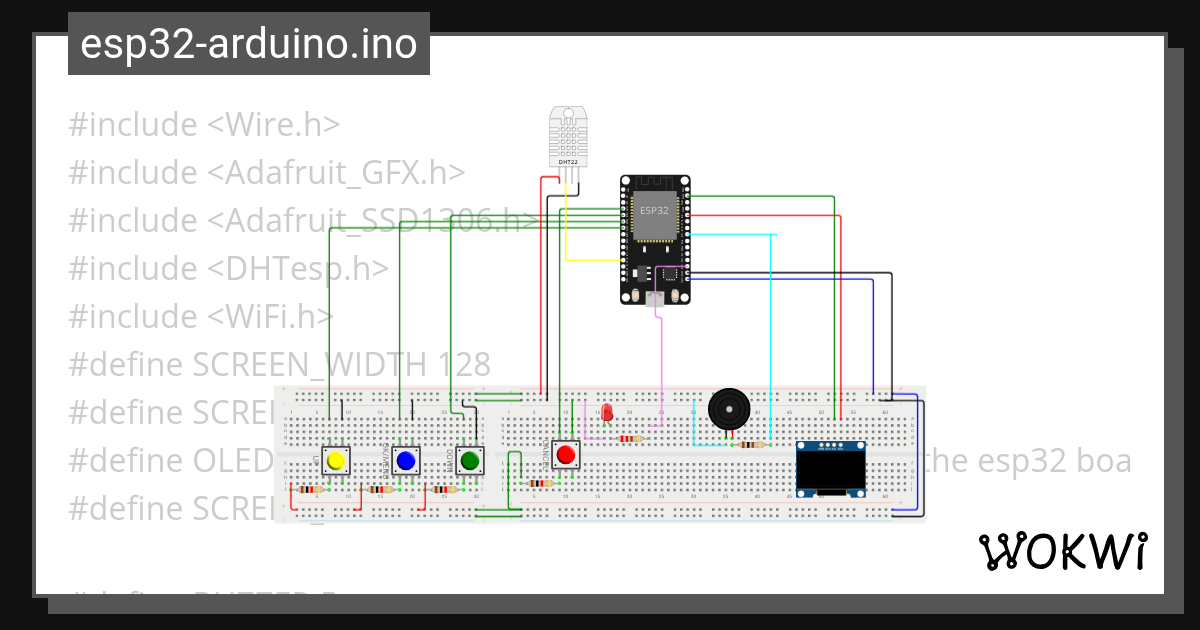Click the resistor under the CANCEL button
1200x630 pixels.
point(540,483)
